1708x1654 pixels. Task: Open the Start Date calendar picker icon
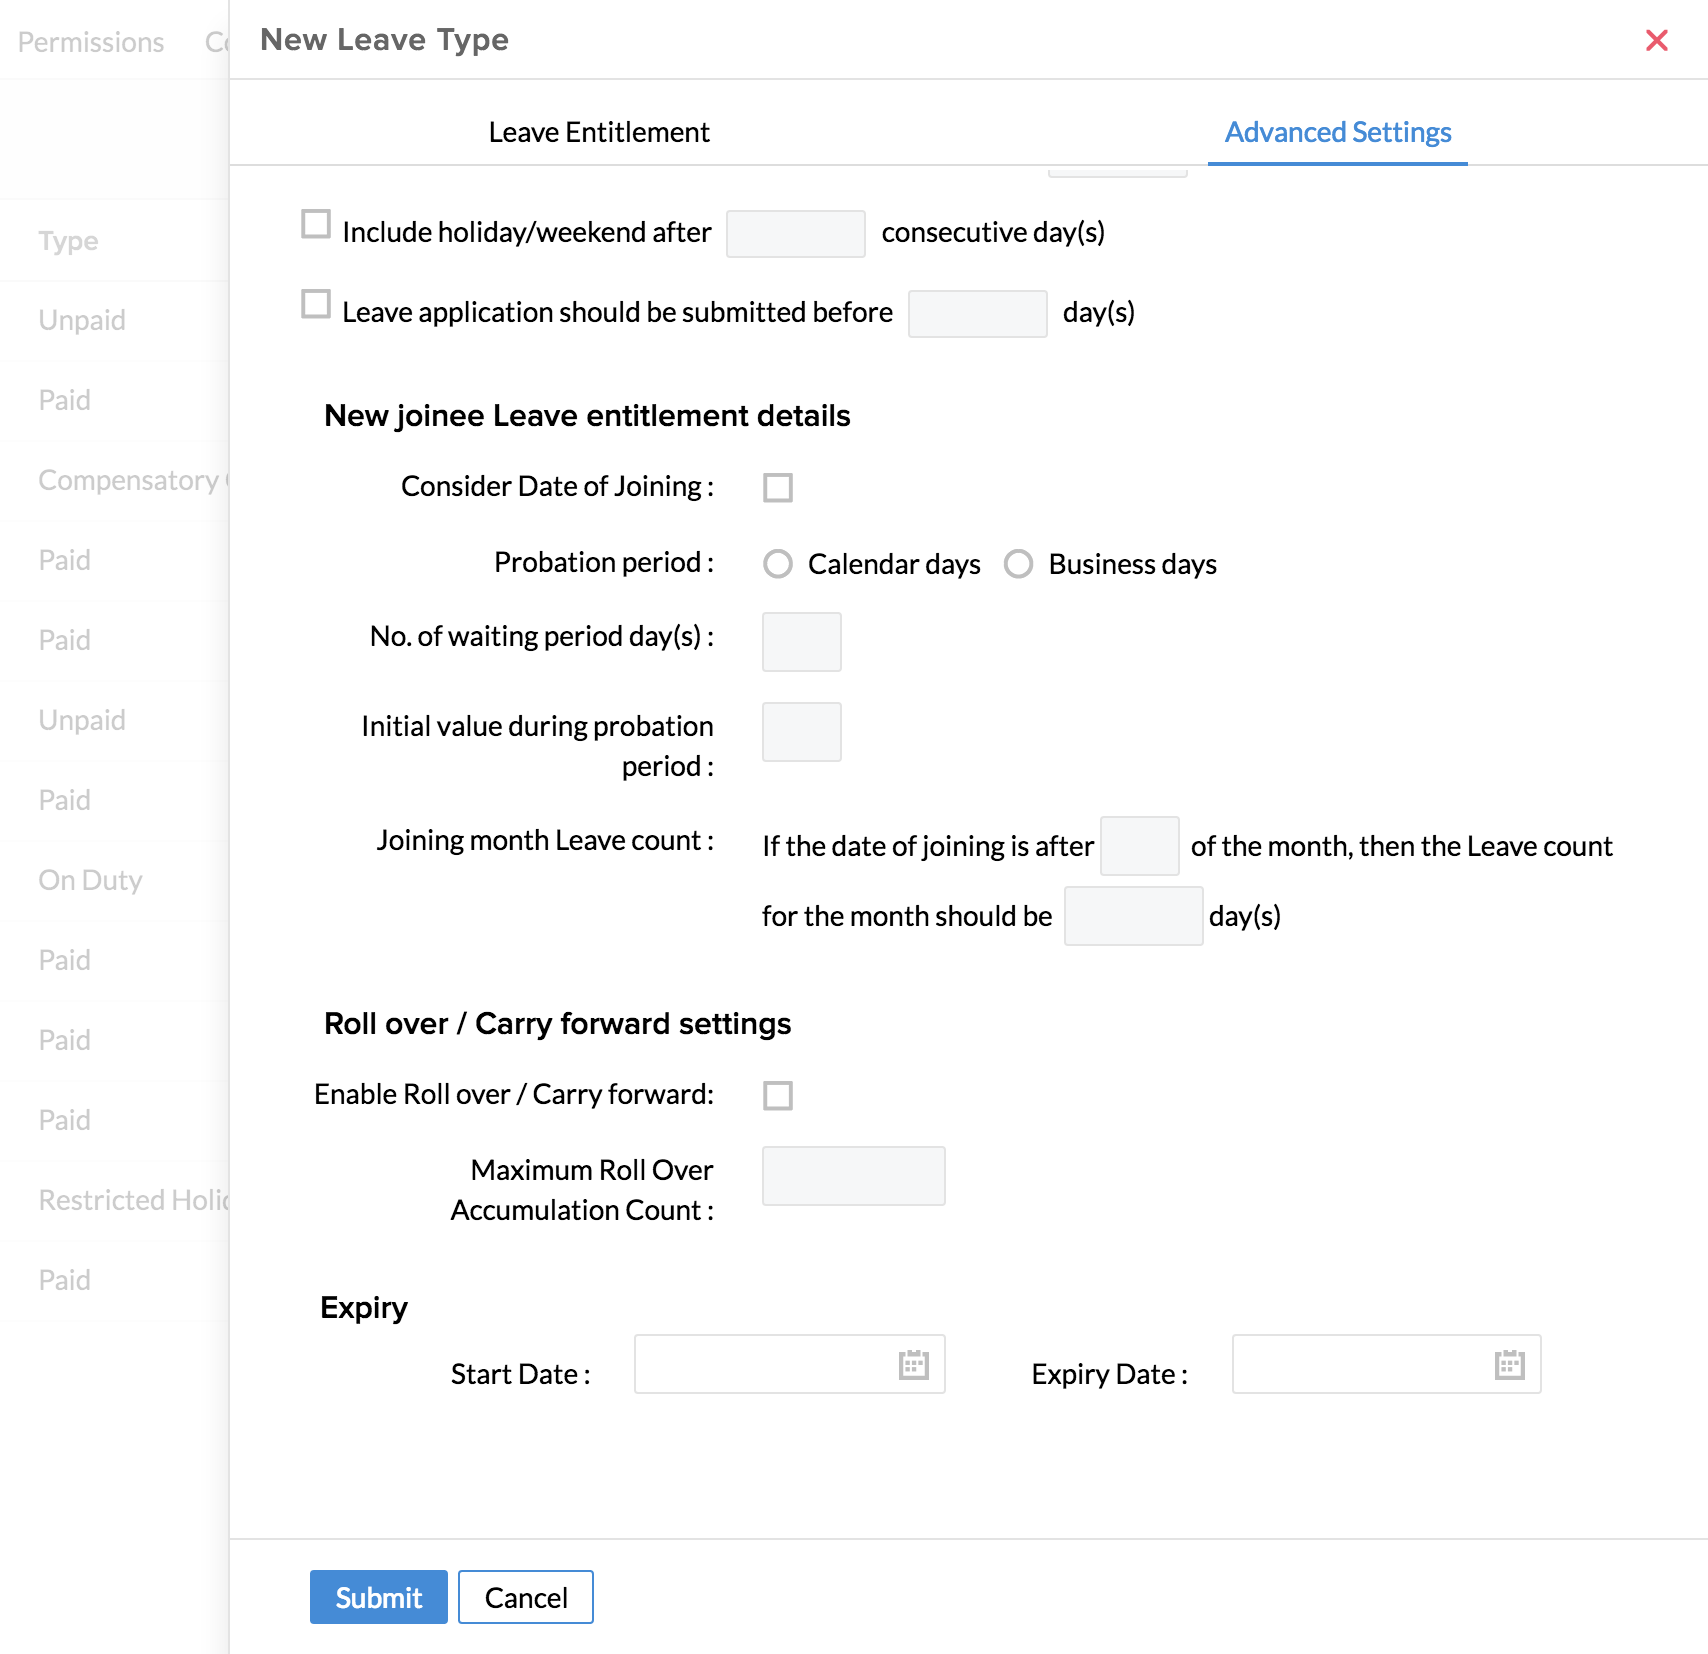[913, 1365]
